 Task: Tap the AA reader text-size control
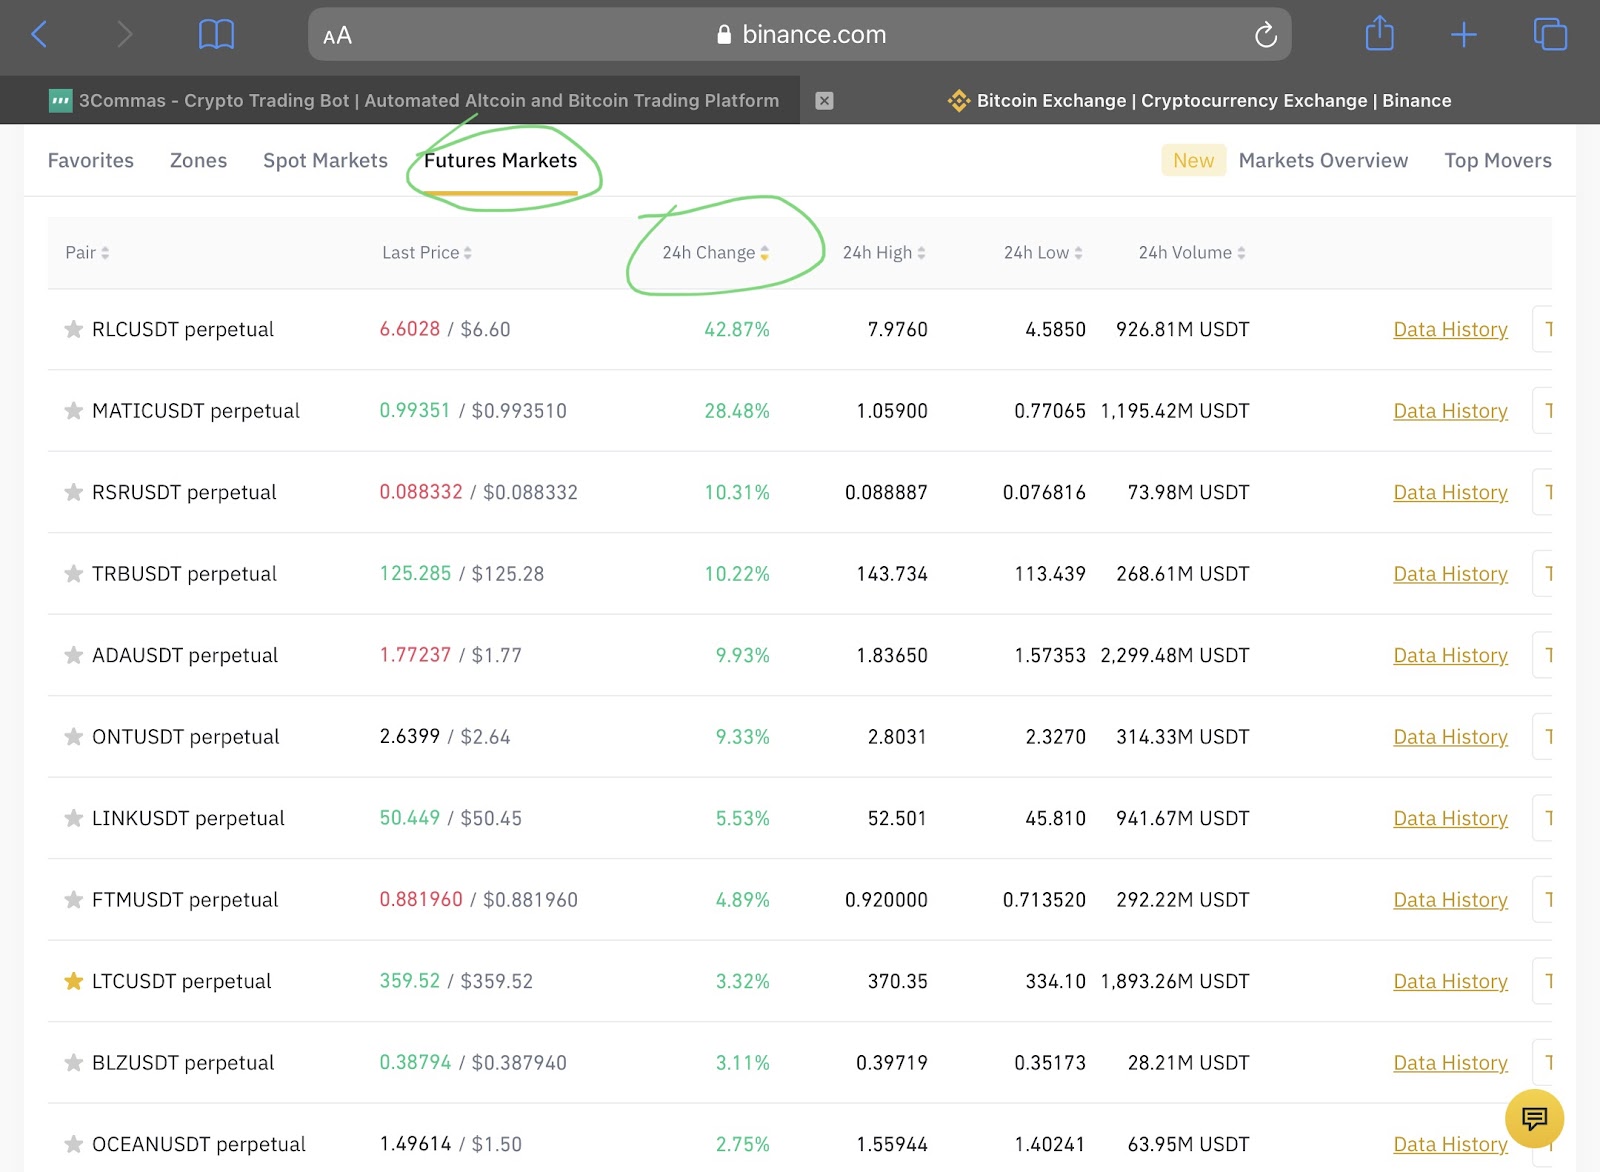pyautogui.click(x=337, y=36)
